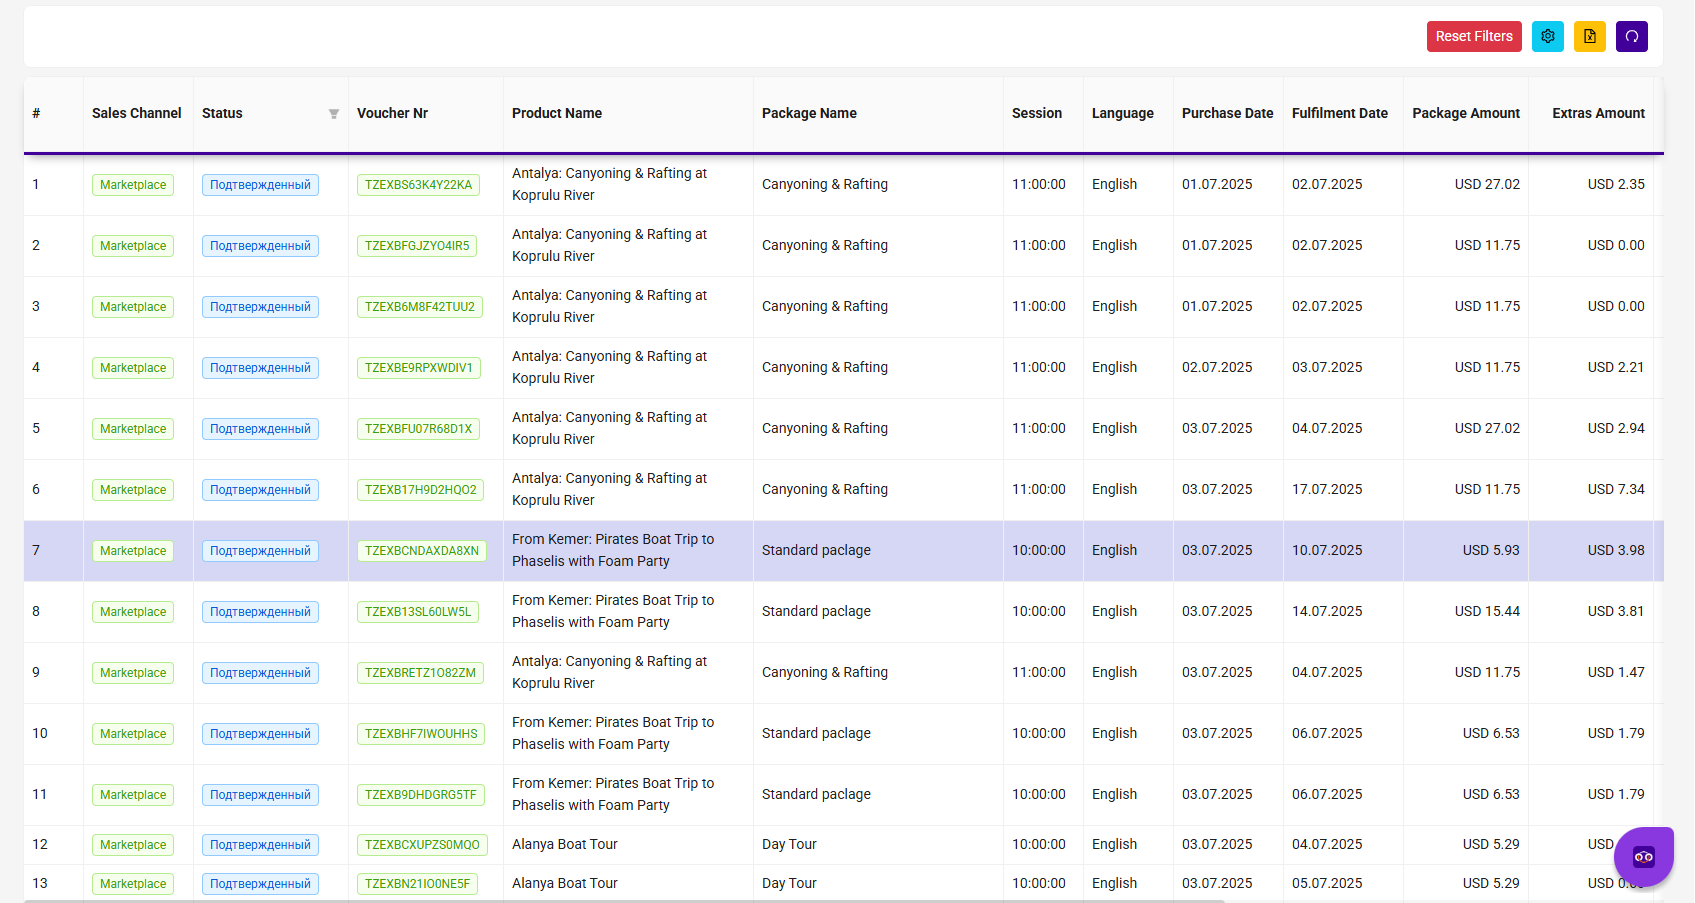Open voucher TZEXBS63K4Y22KA
The height and width of the screenshot is (903, 1695).
tap(418, 185)
